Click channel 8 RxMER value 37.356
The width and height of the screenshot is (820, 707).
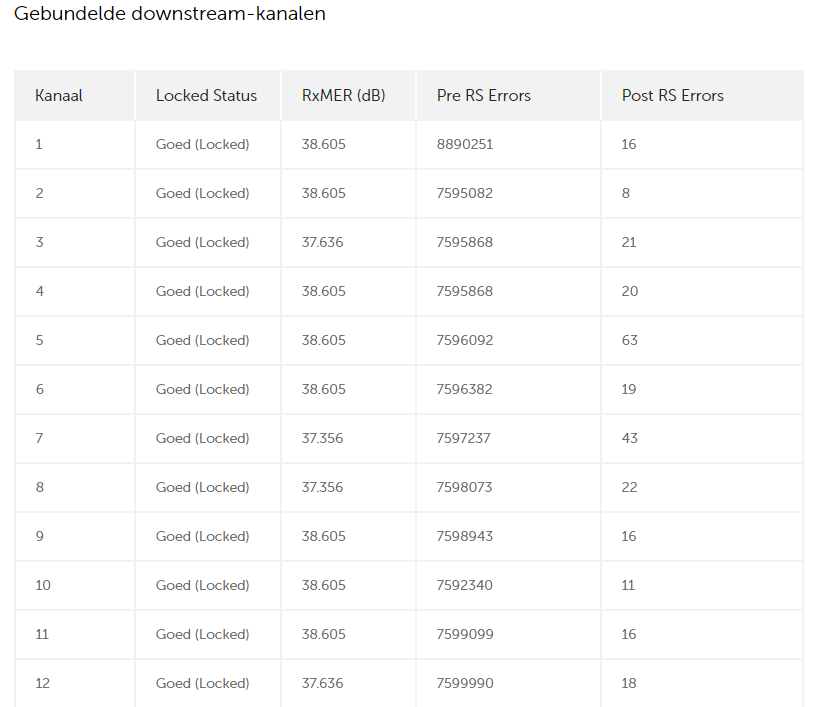tap(323, 487)
